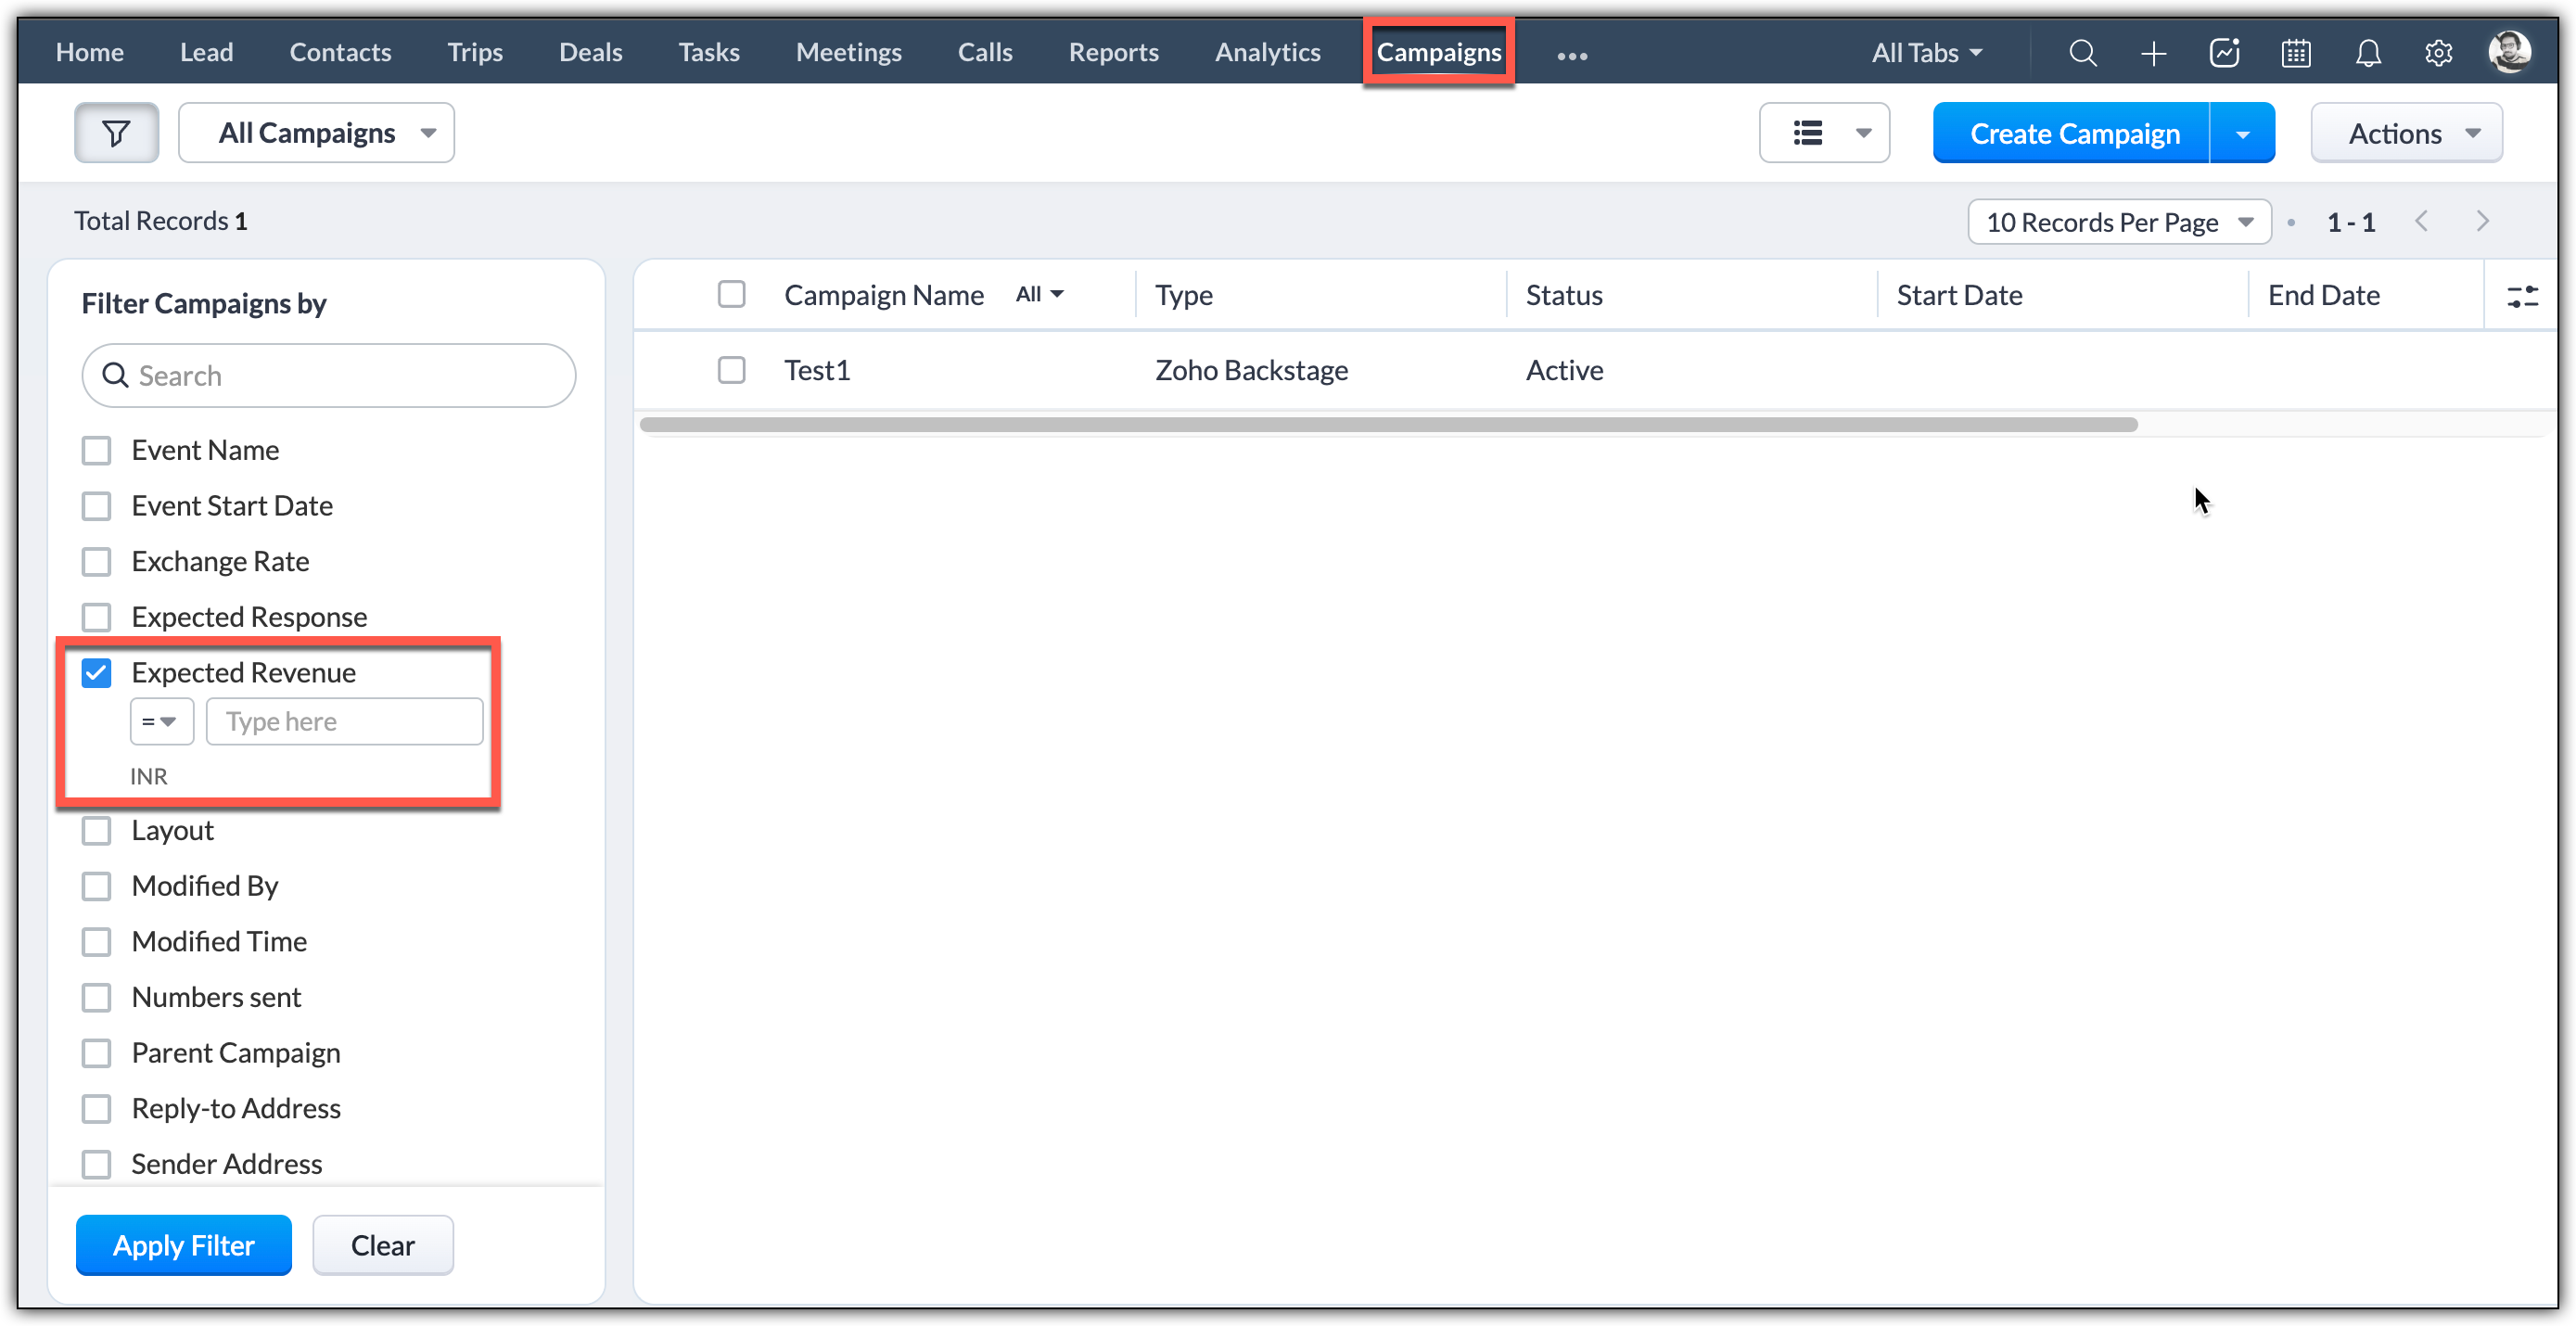Go to the Deals tab
The height and width of the screenshot is (1326, 2576).
coord(590,52)
